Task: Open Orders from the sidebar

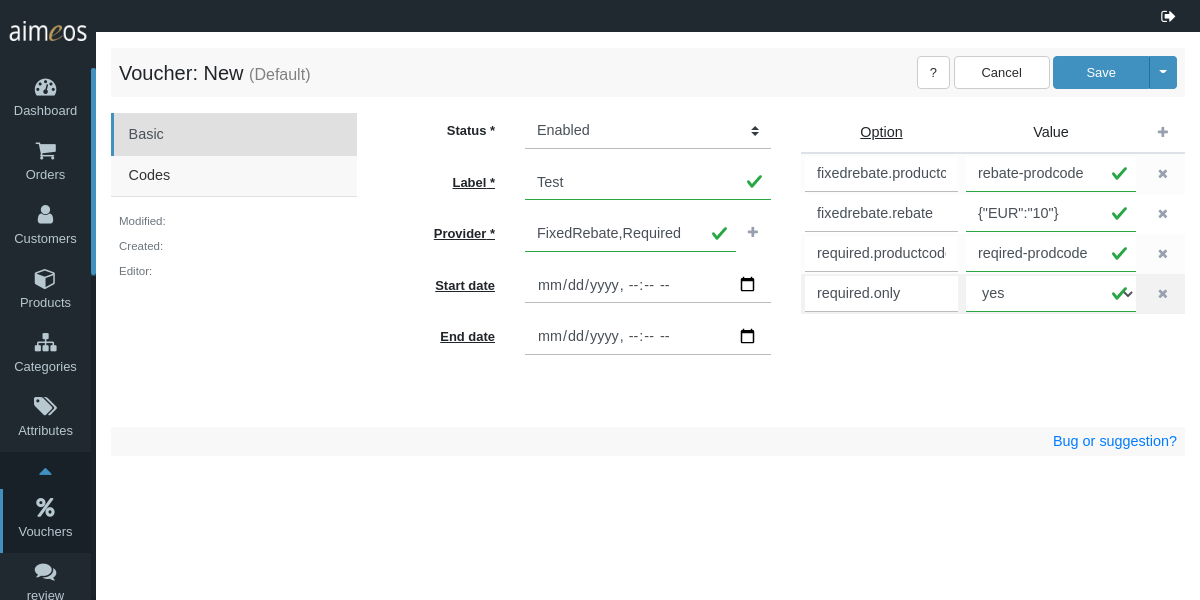Action: (45, 162)
